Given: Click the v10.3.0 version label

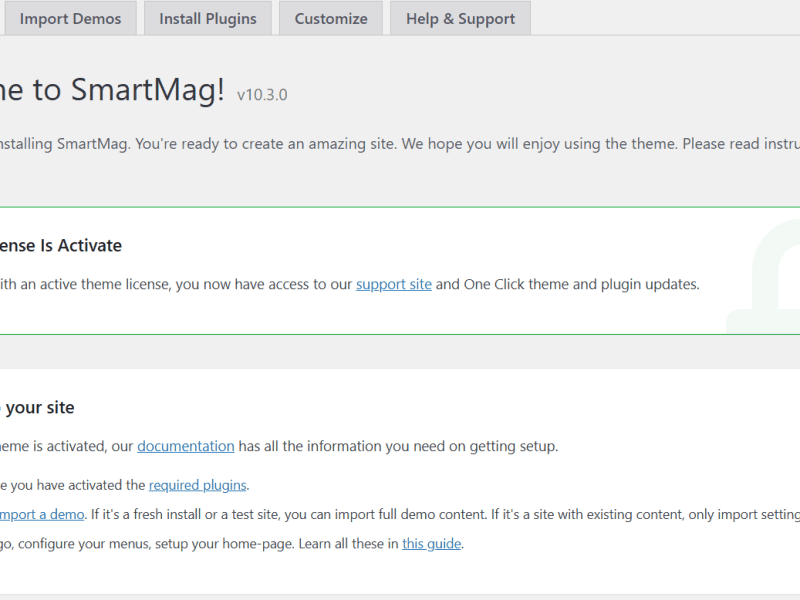Looking at the screenshot, I should click(262, 95).
